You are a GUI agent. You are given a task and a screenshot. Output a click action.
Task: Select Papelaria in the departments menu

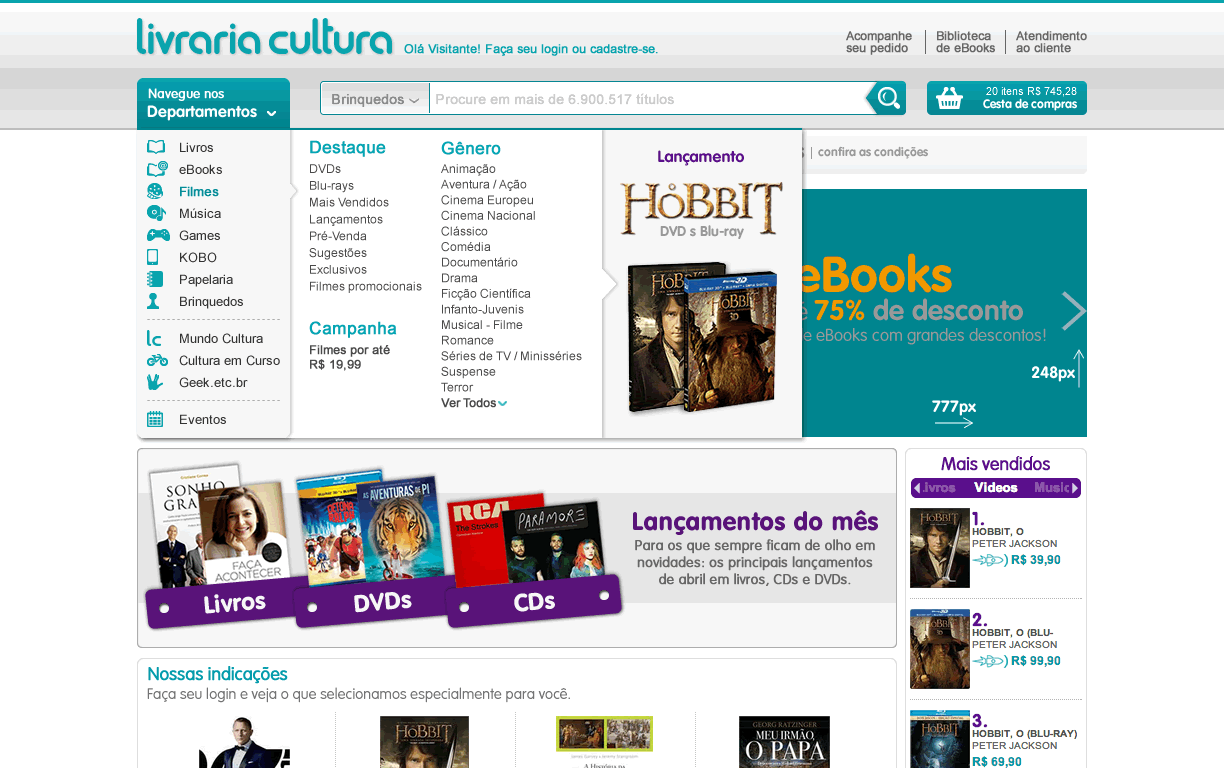click(206, 279)
